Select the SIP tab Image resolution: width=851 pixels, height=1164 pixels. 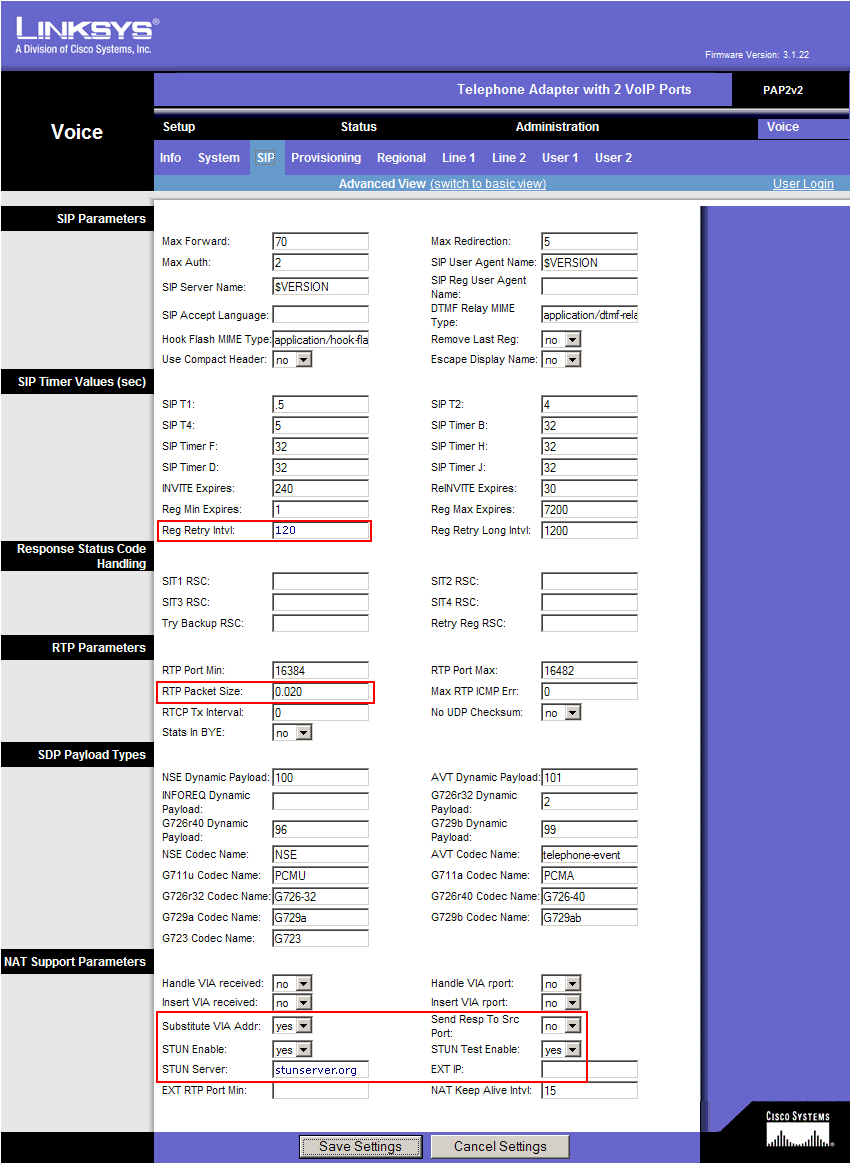tap(266, 157)
